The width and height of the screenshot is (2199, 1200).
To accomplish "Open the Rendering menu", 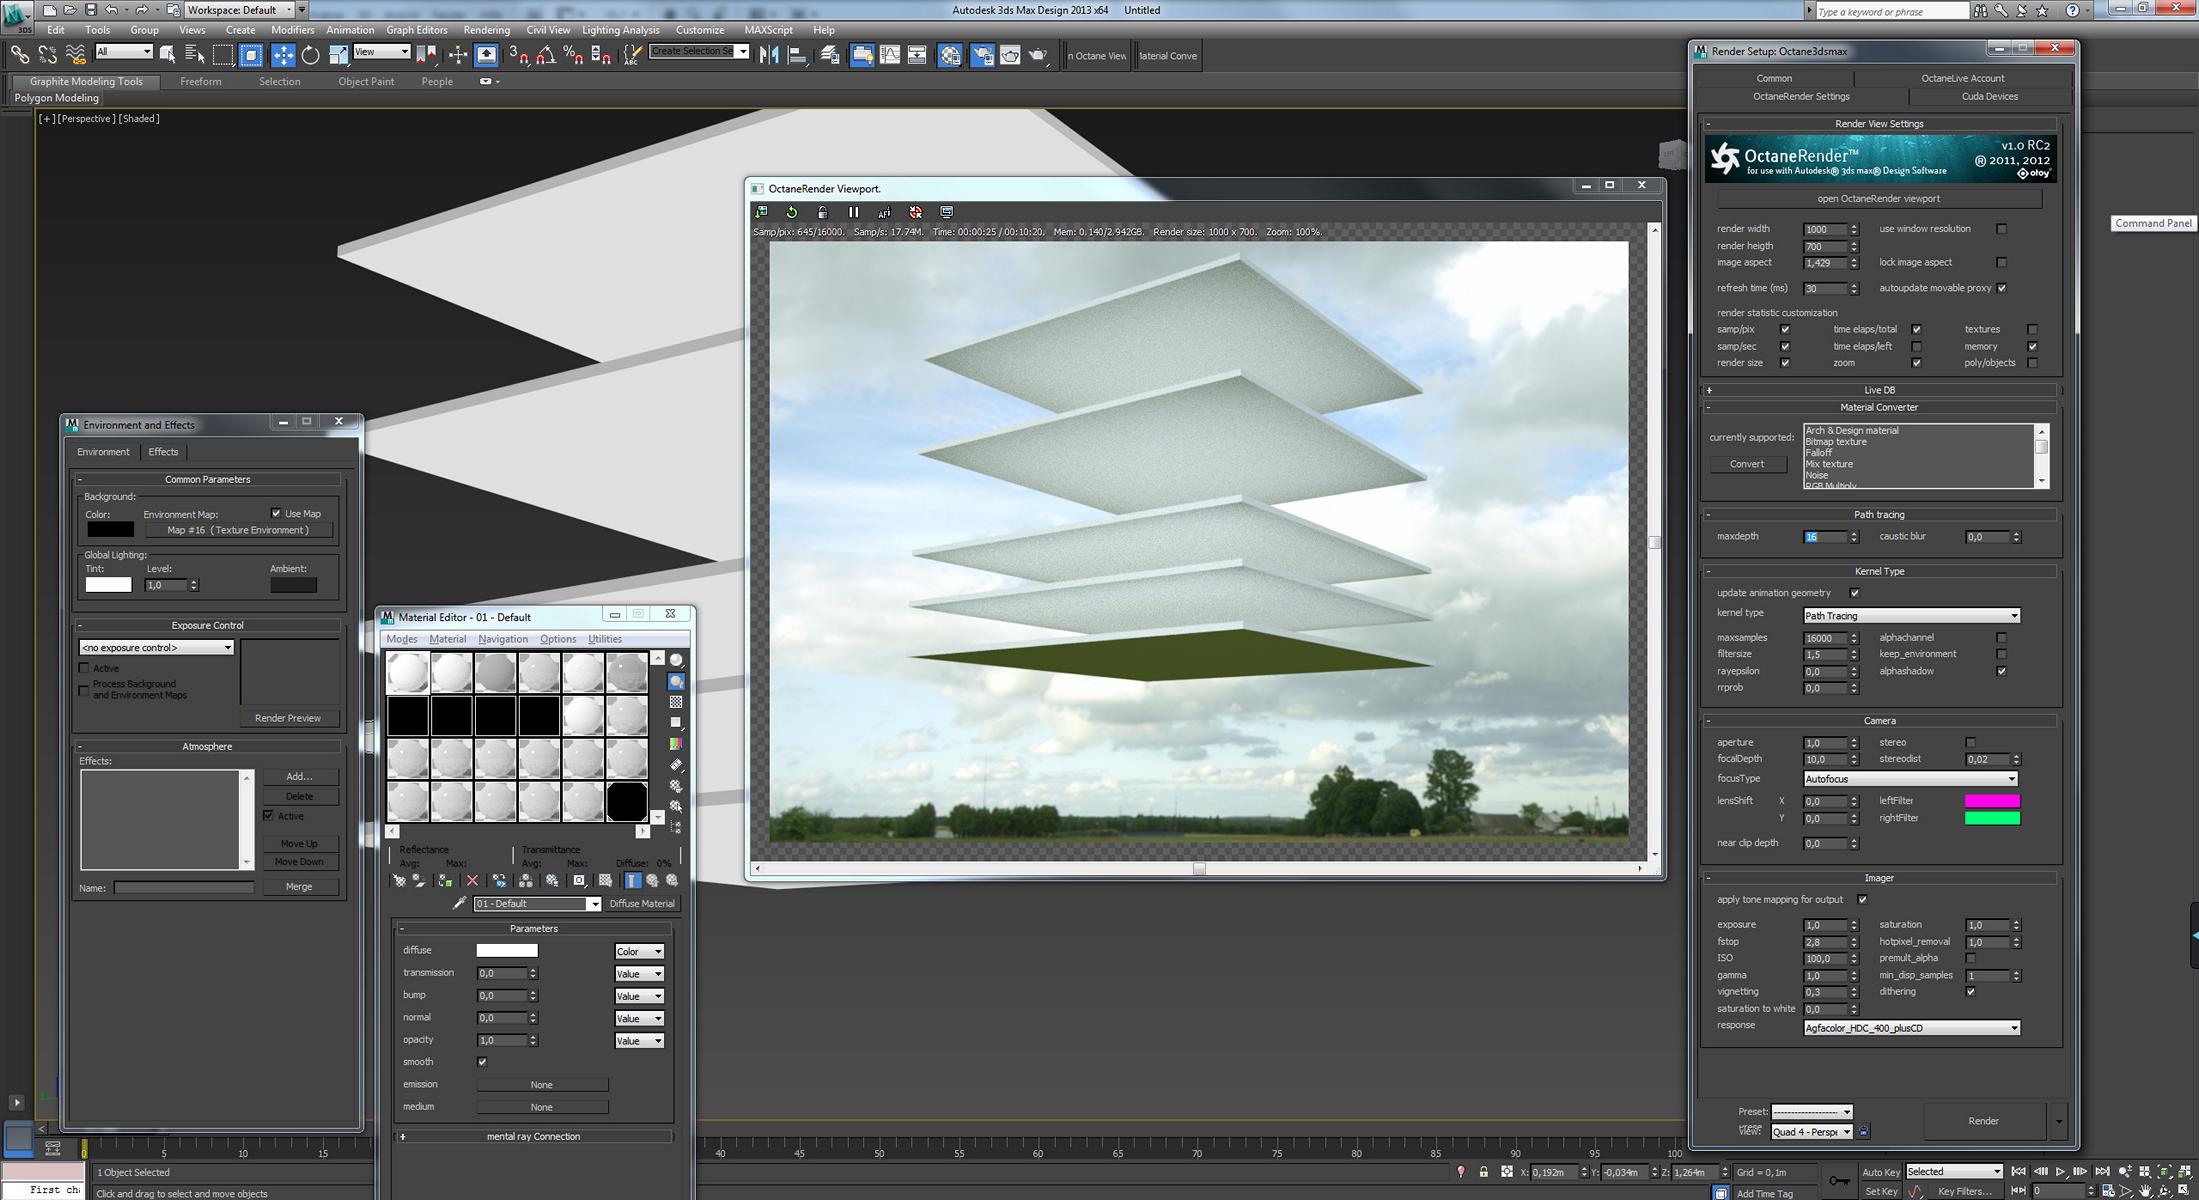I will (486, 30).
